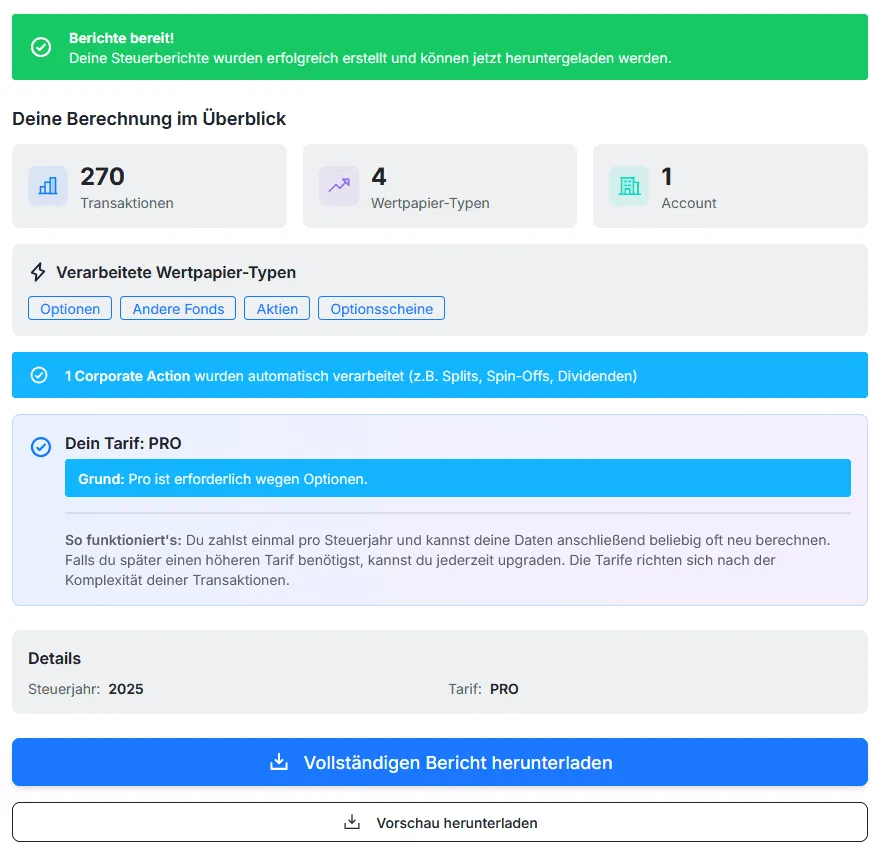Screen dimensions: 874x852
Task: Click the blue check icon beside Dein Tarif: PRO
Action: (41, 447)
